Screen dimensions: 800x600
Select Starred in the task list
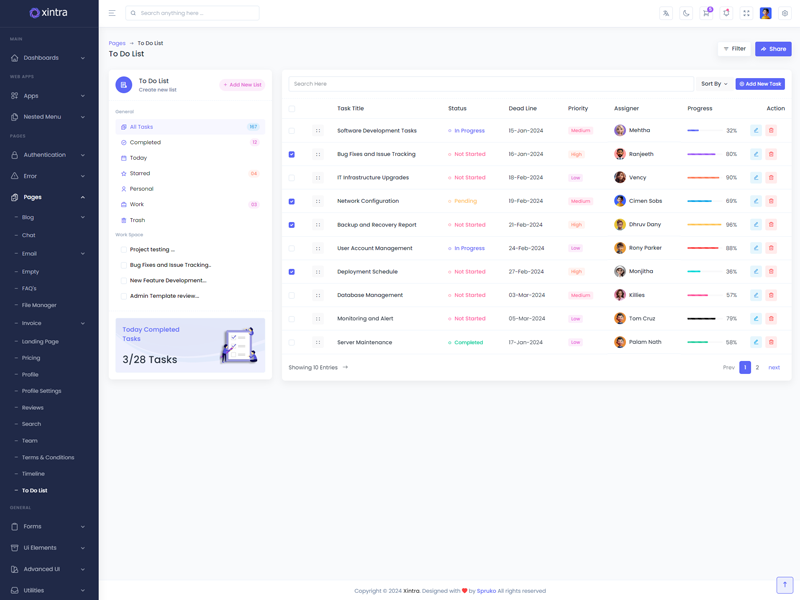(x=140, y=174)
